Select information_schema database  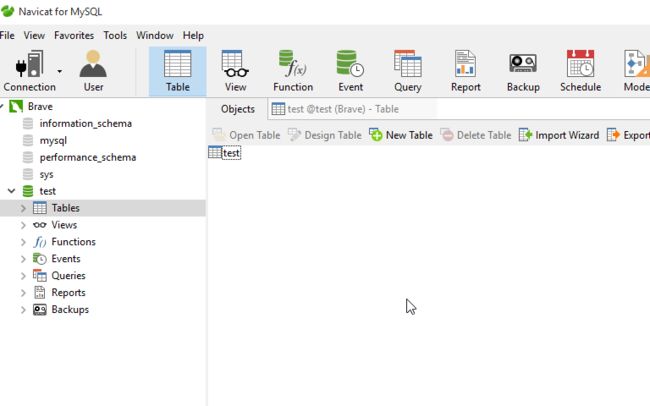click(86, 124)
